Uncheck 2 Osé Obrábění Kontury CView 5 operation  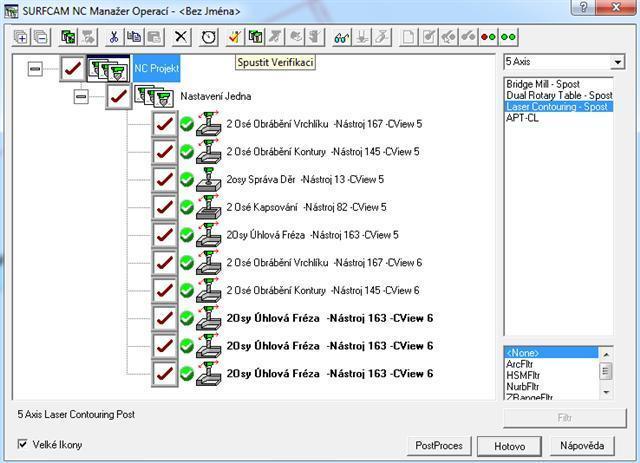(164, 151)
